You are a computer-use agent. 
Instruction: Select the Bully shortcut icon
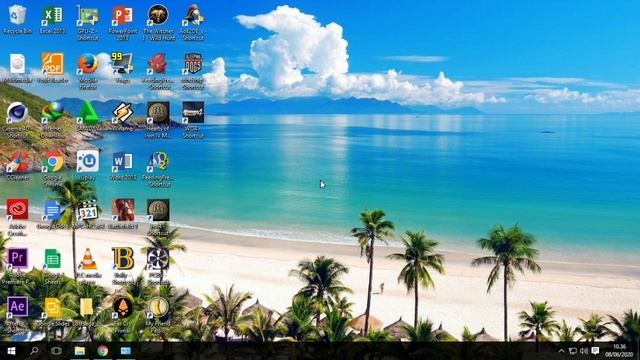click(122, 258)
